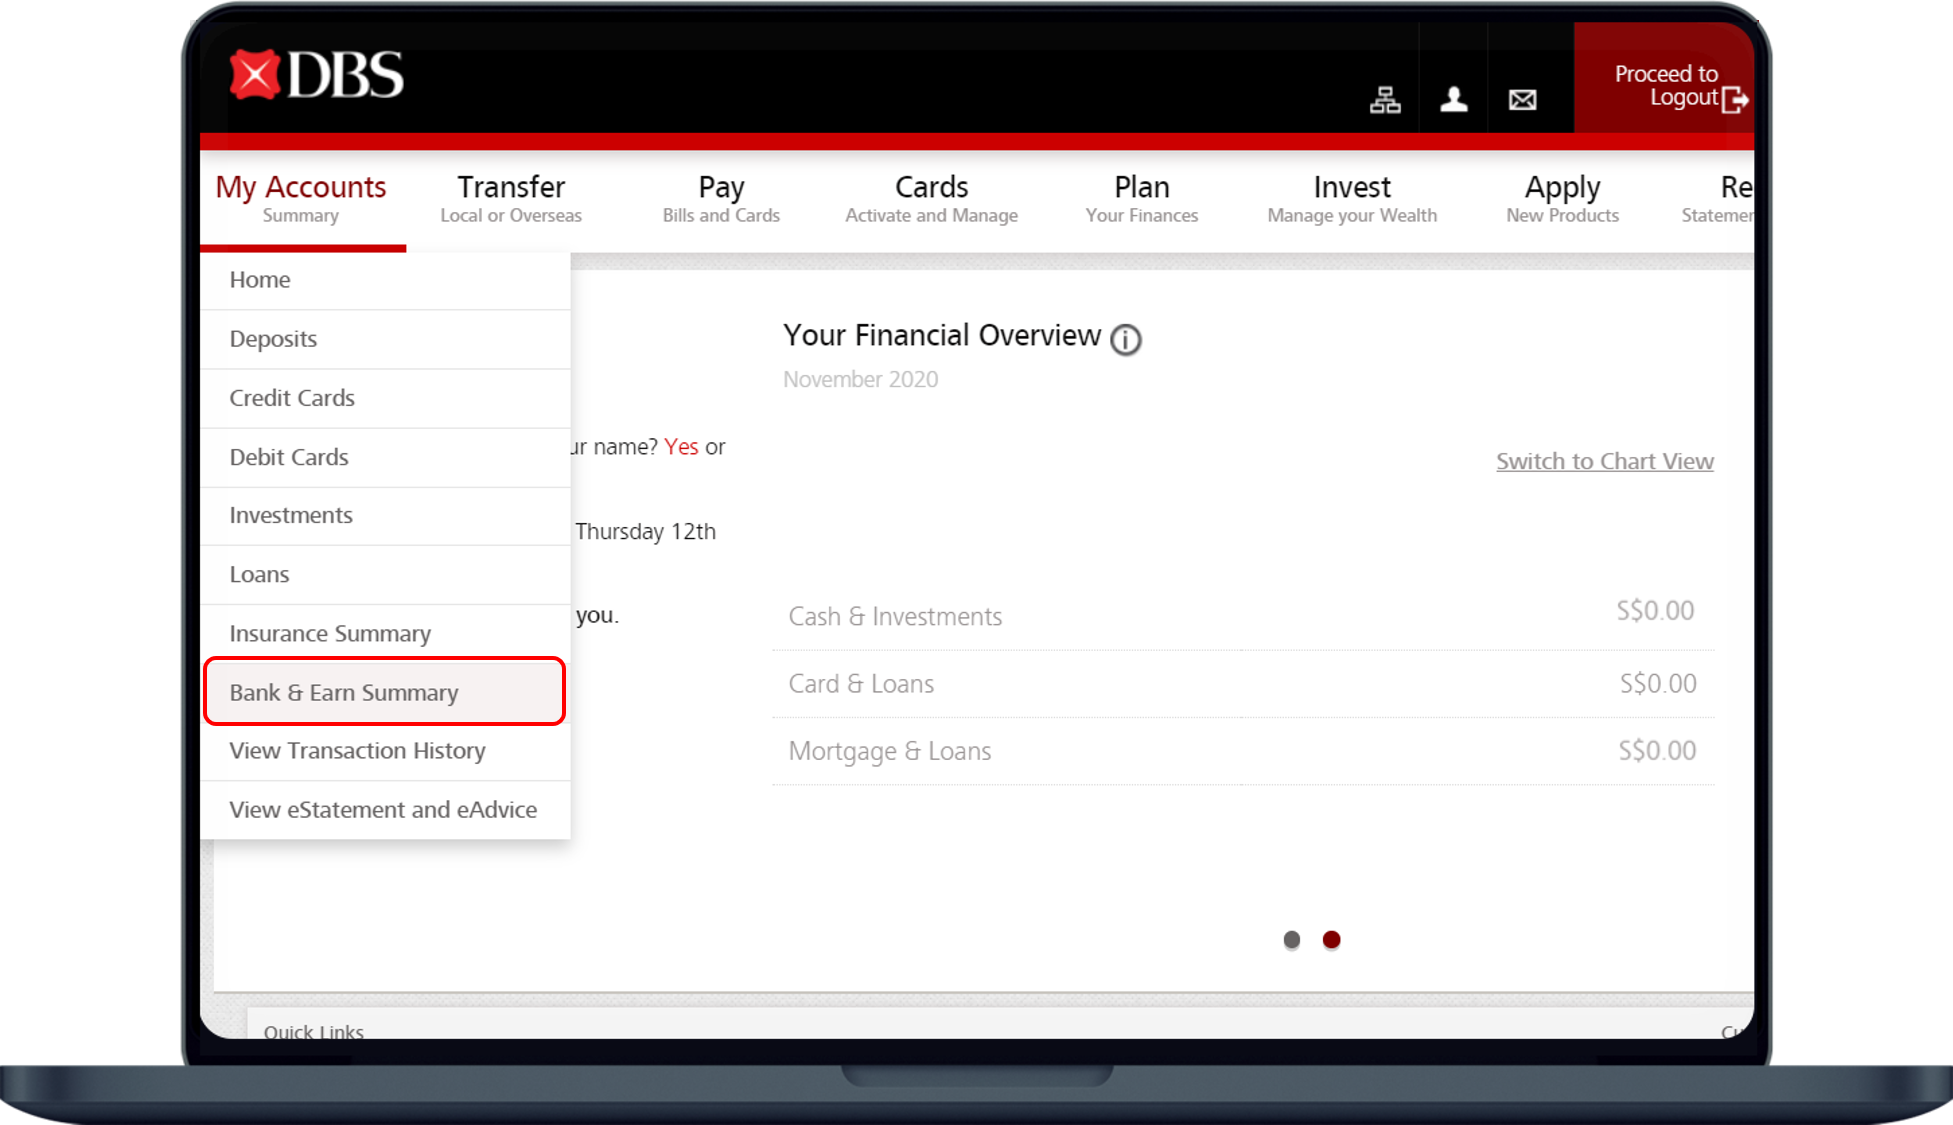Click the Financial Overview info icon
The image size is (1953, 1125).
point(1125,340)
